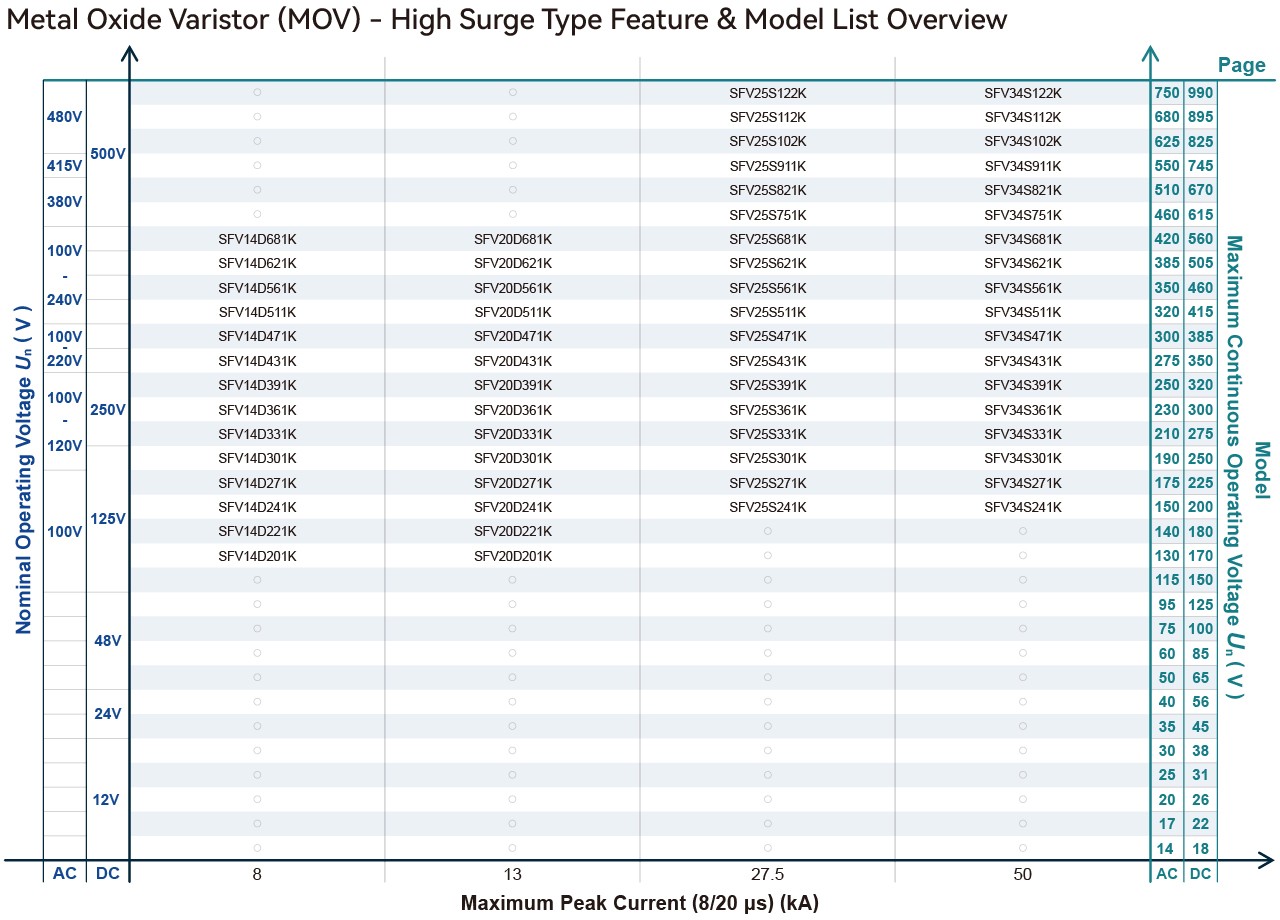Open the SFV20D681K model page

[512, 239]
